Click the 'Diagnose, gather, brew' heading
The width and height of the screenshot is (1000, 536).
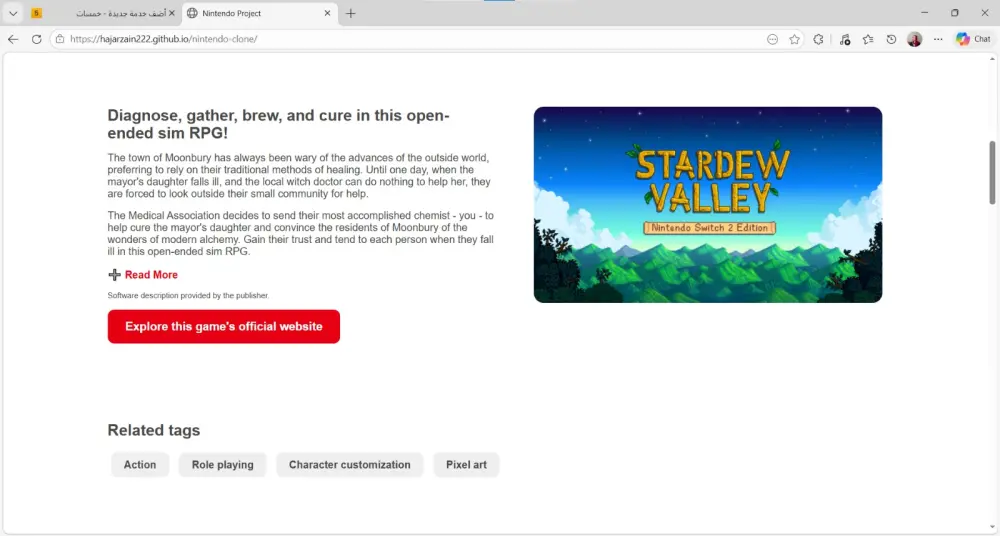(279, 124)
